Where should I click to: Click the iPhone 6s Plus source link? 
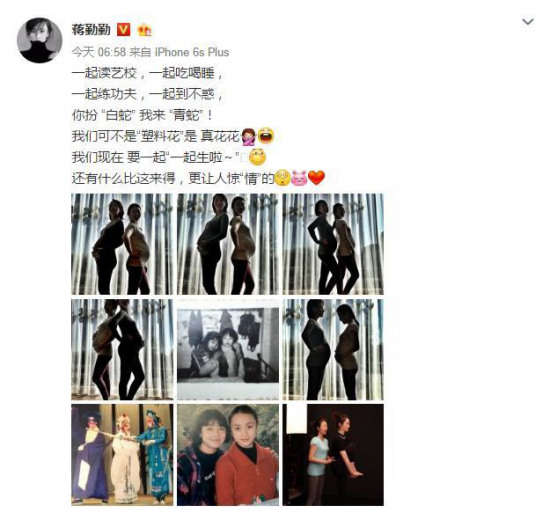tap(192, 52)
